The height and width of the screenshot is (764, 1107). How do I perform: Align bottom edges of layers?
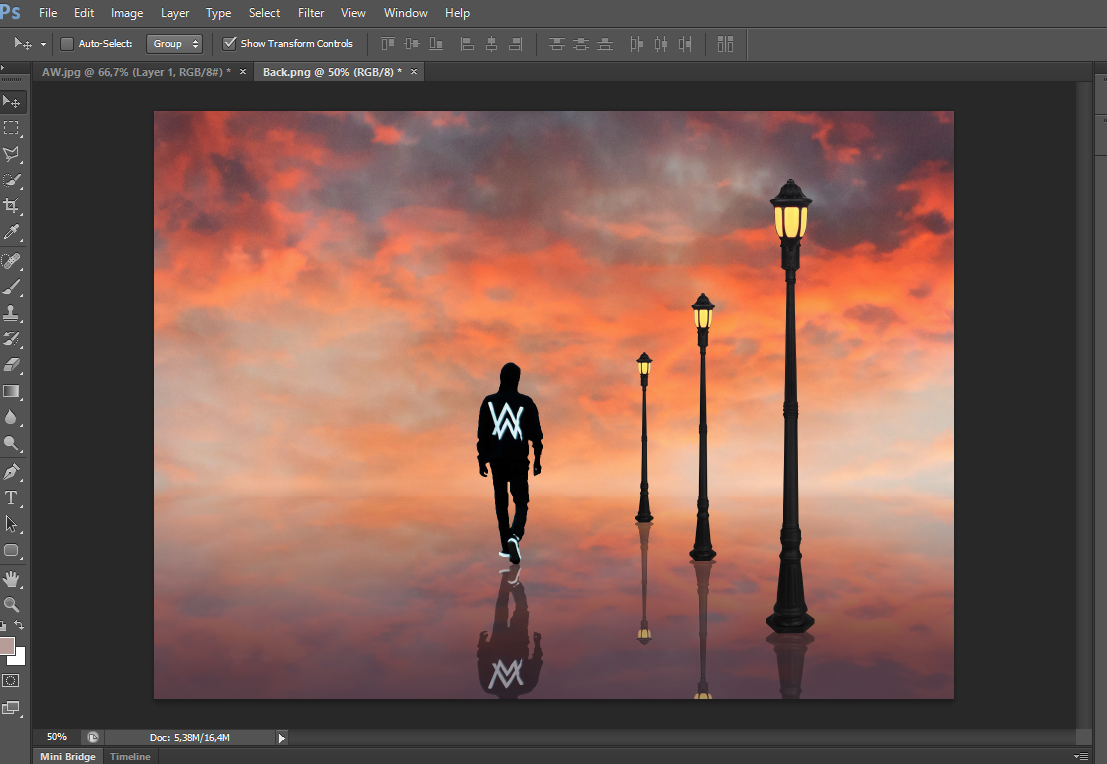pyautogui.click(x=436, y=44)
